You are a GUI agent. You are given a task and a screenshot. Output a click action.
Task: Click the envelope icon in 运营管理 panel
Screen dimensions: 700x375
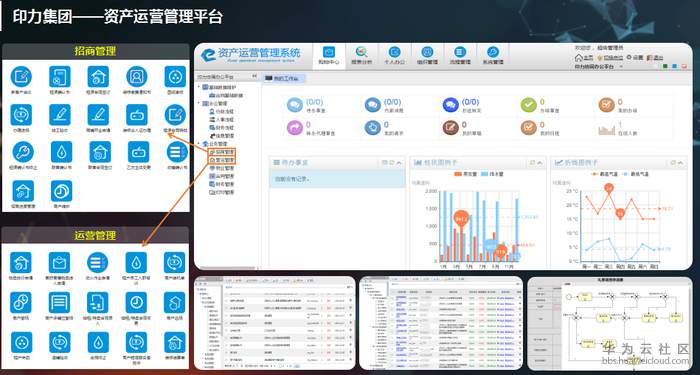(59, 262)
